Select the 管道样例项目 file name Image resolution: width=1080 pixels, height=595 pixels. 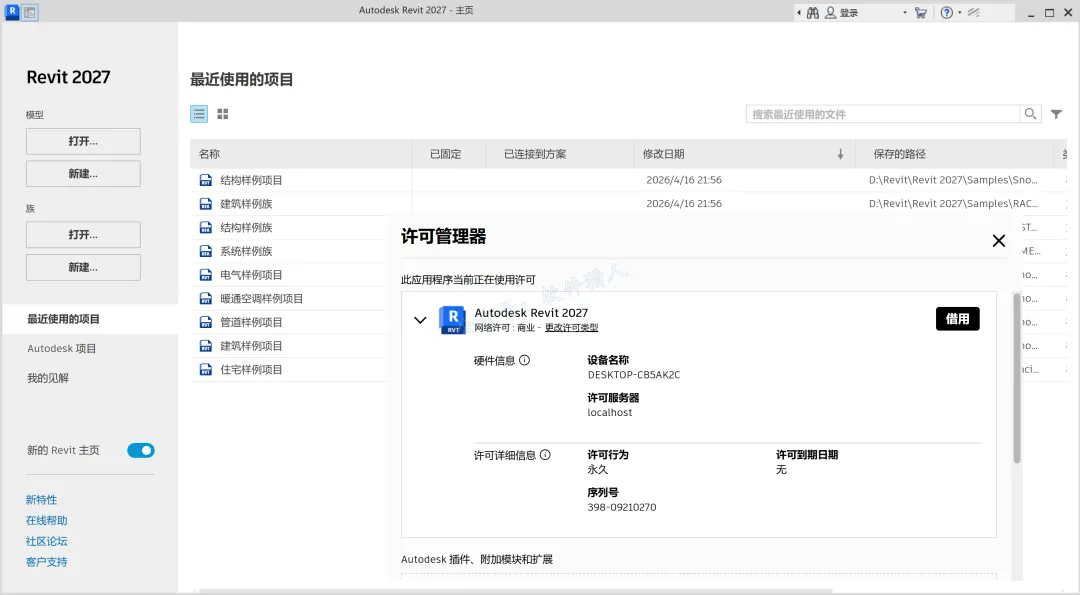click(251, 322)
